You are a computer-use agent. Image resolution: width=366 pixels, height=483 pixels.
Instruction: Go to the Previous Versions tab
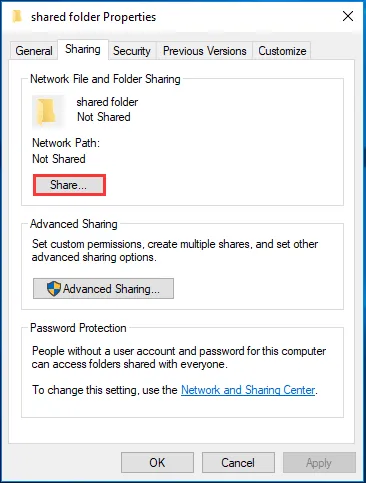[x=205, y=51]
